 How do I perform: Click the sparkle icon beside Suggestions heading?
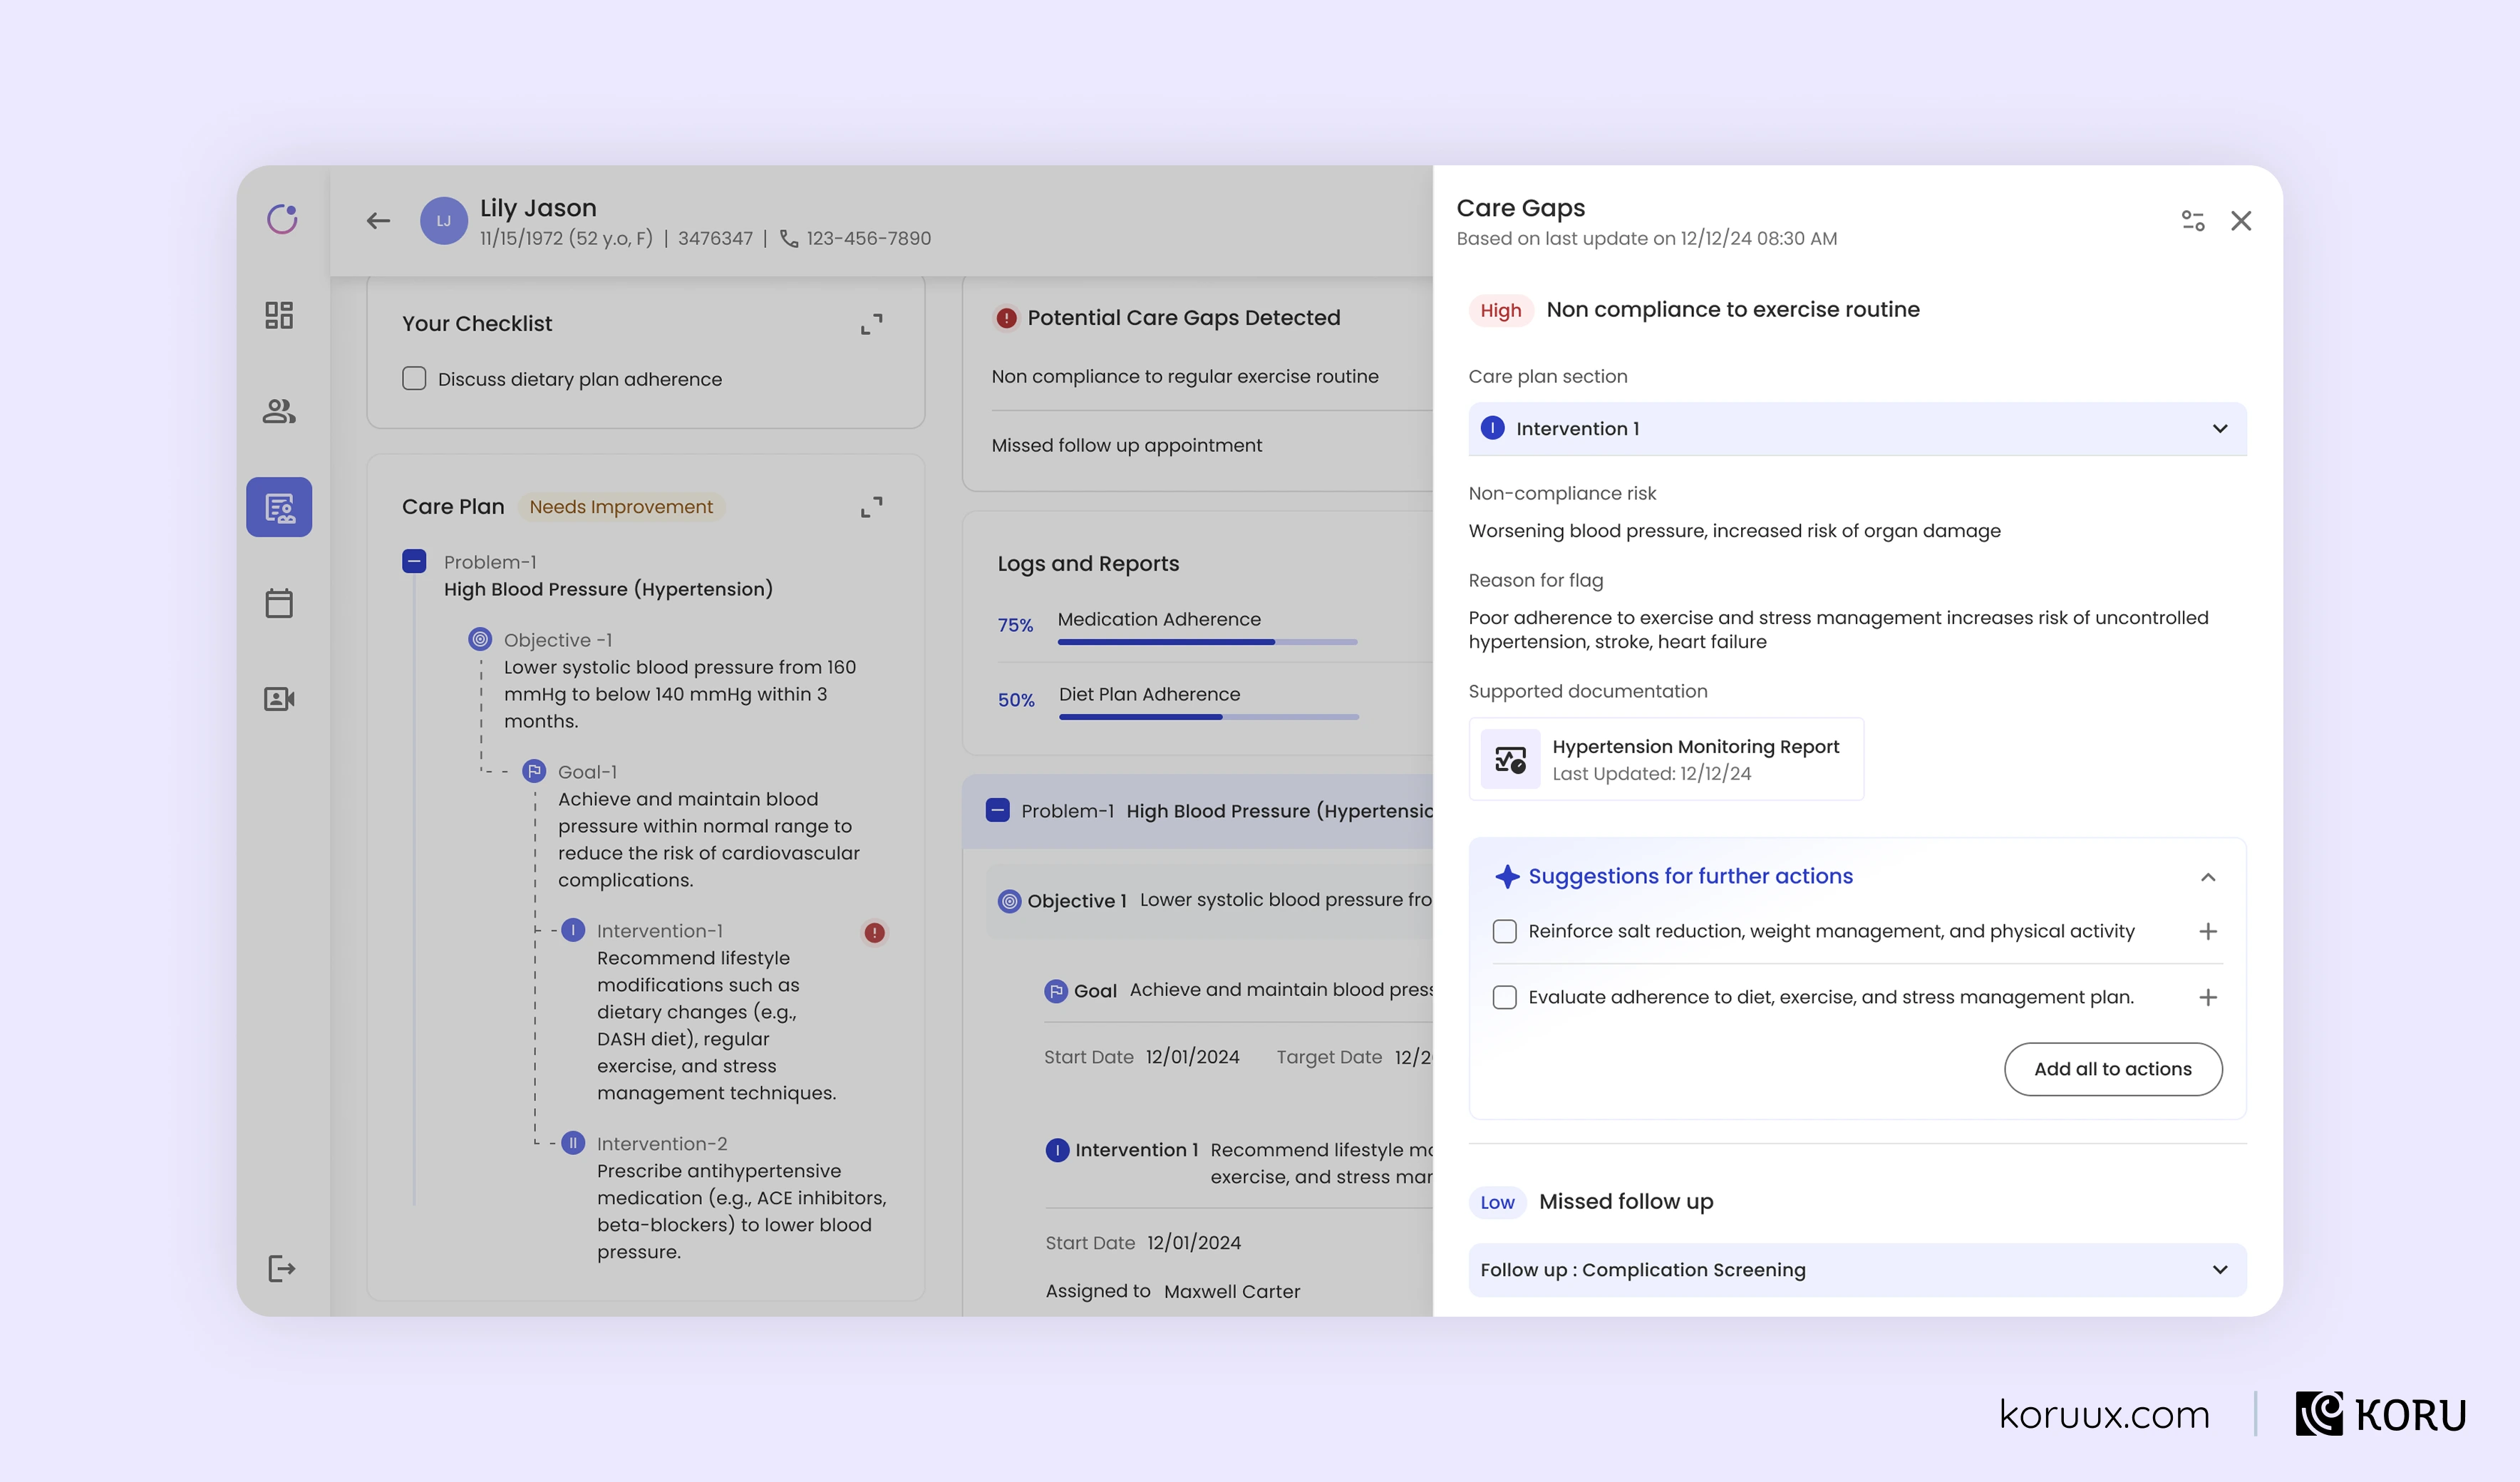tap(1507, 877)
